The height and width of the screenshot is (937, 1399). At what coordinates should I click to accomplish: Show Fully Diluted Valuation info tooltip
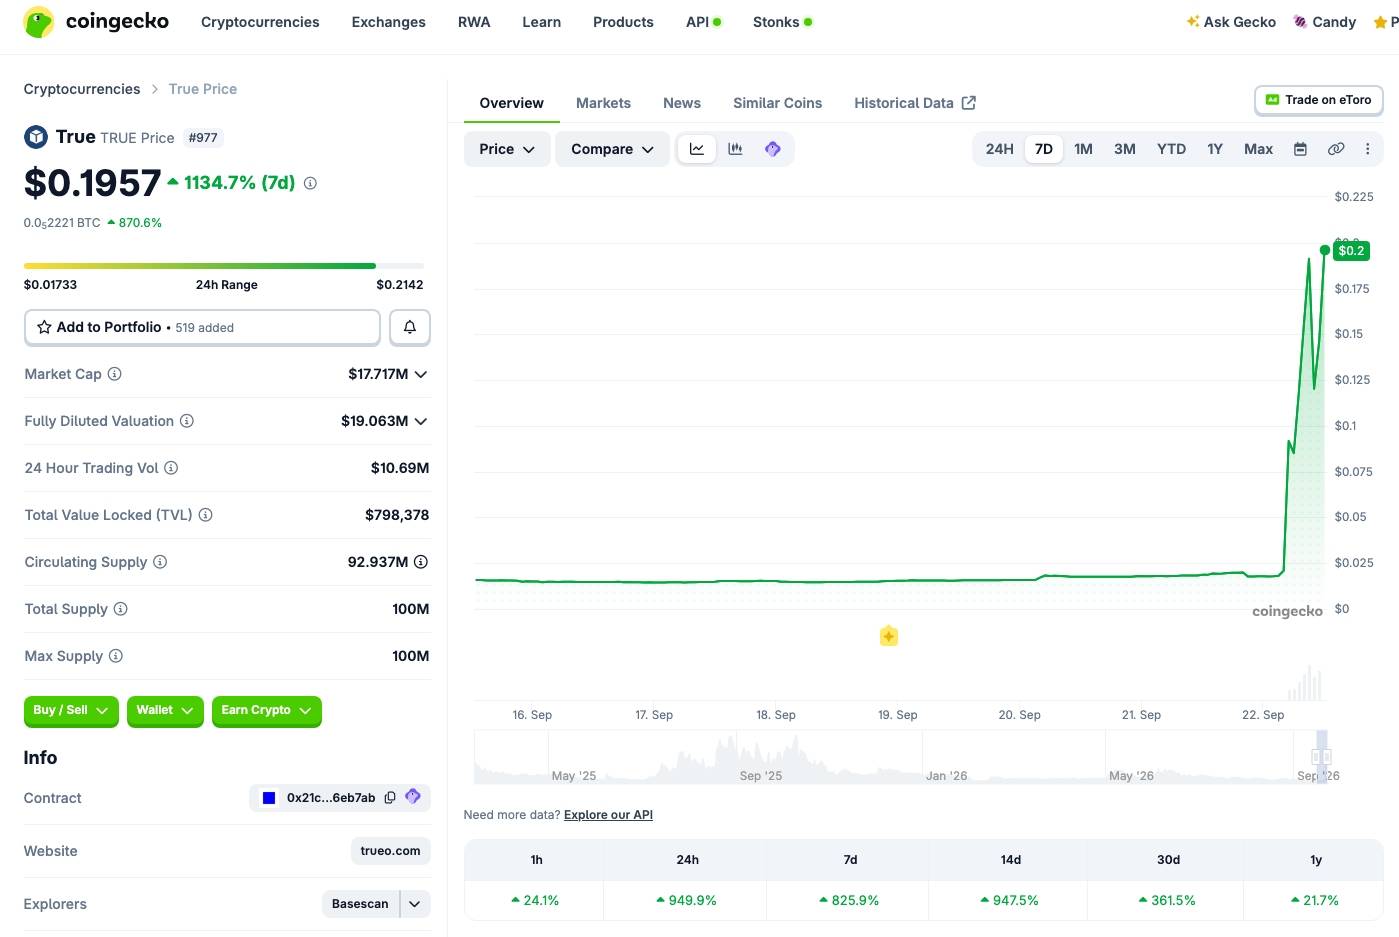click(187, 421)
